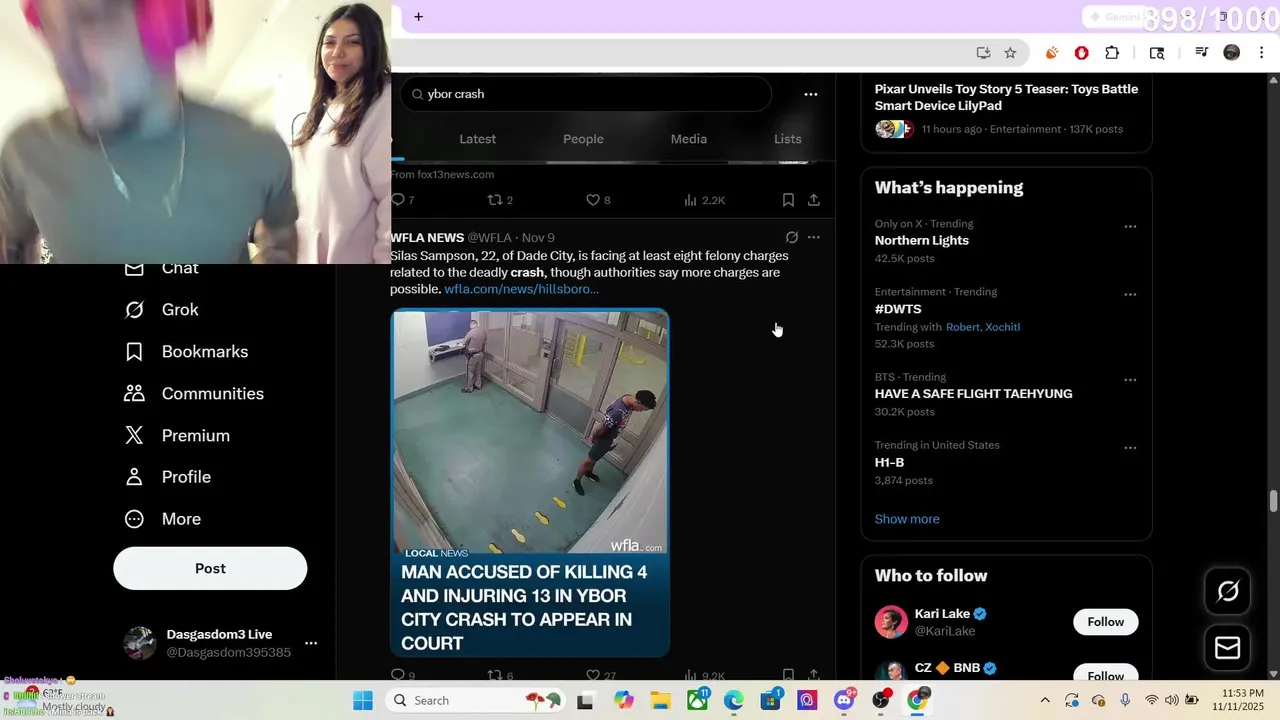The width and height of the screenshot is (1280, 720).
Task: Switch to the People tab
Action: click(x=583, y=139)
